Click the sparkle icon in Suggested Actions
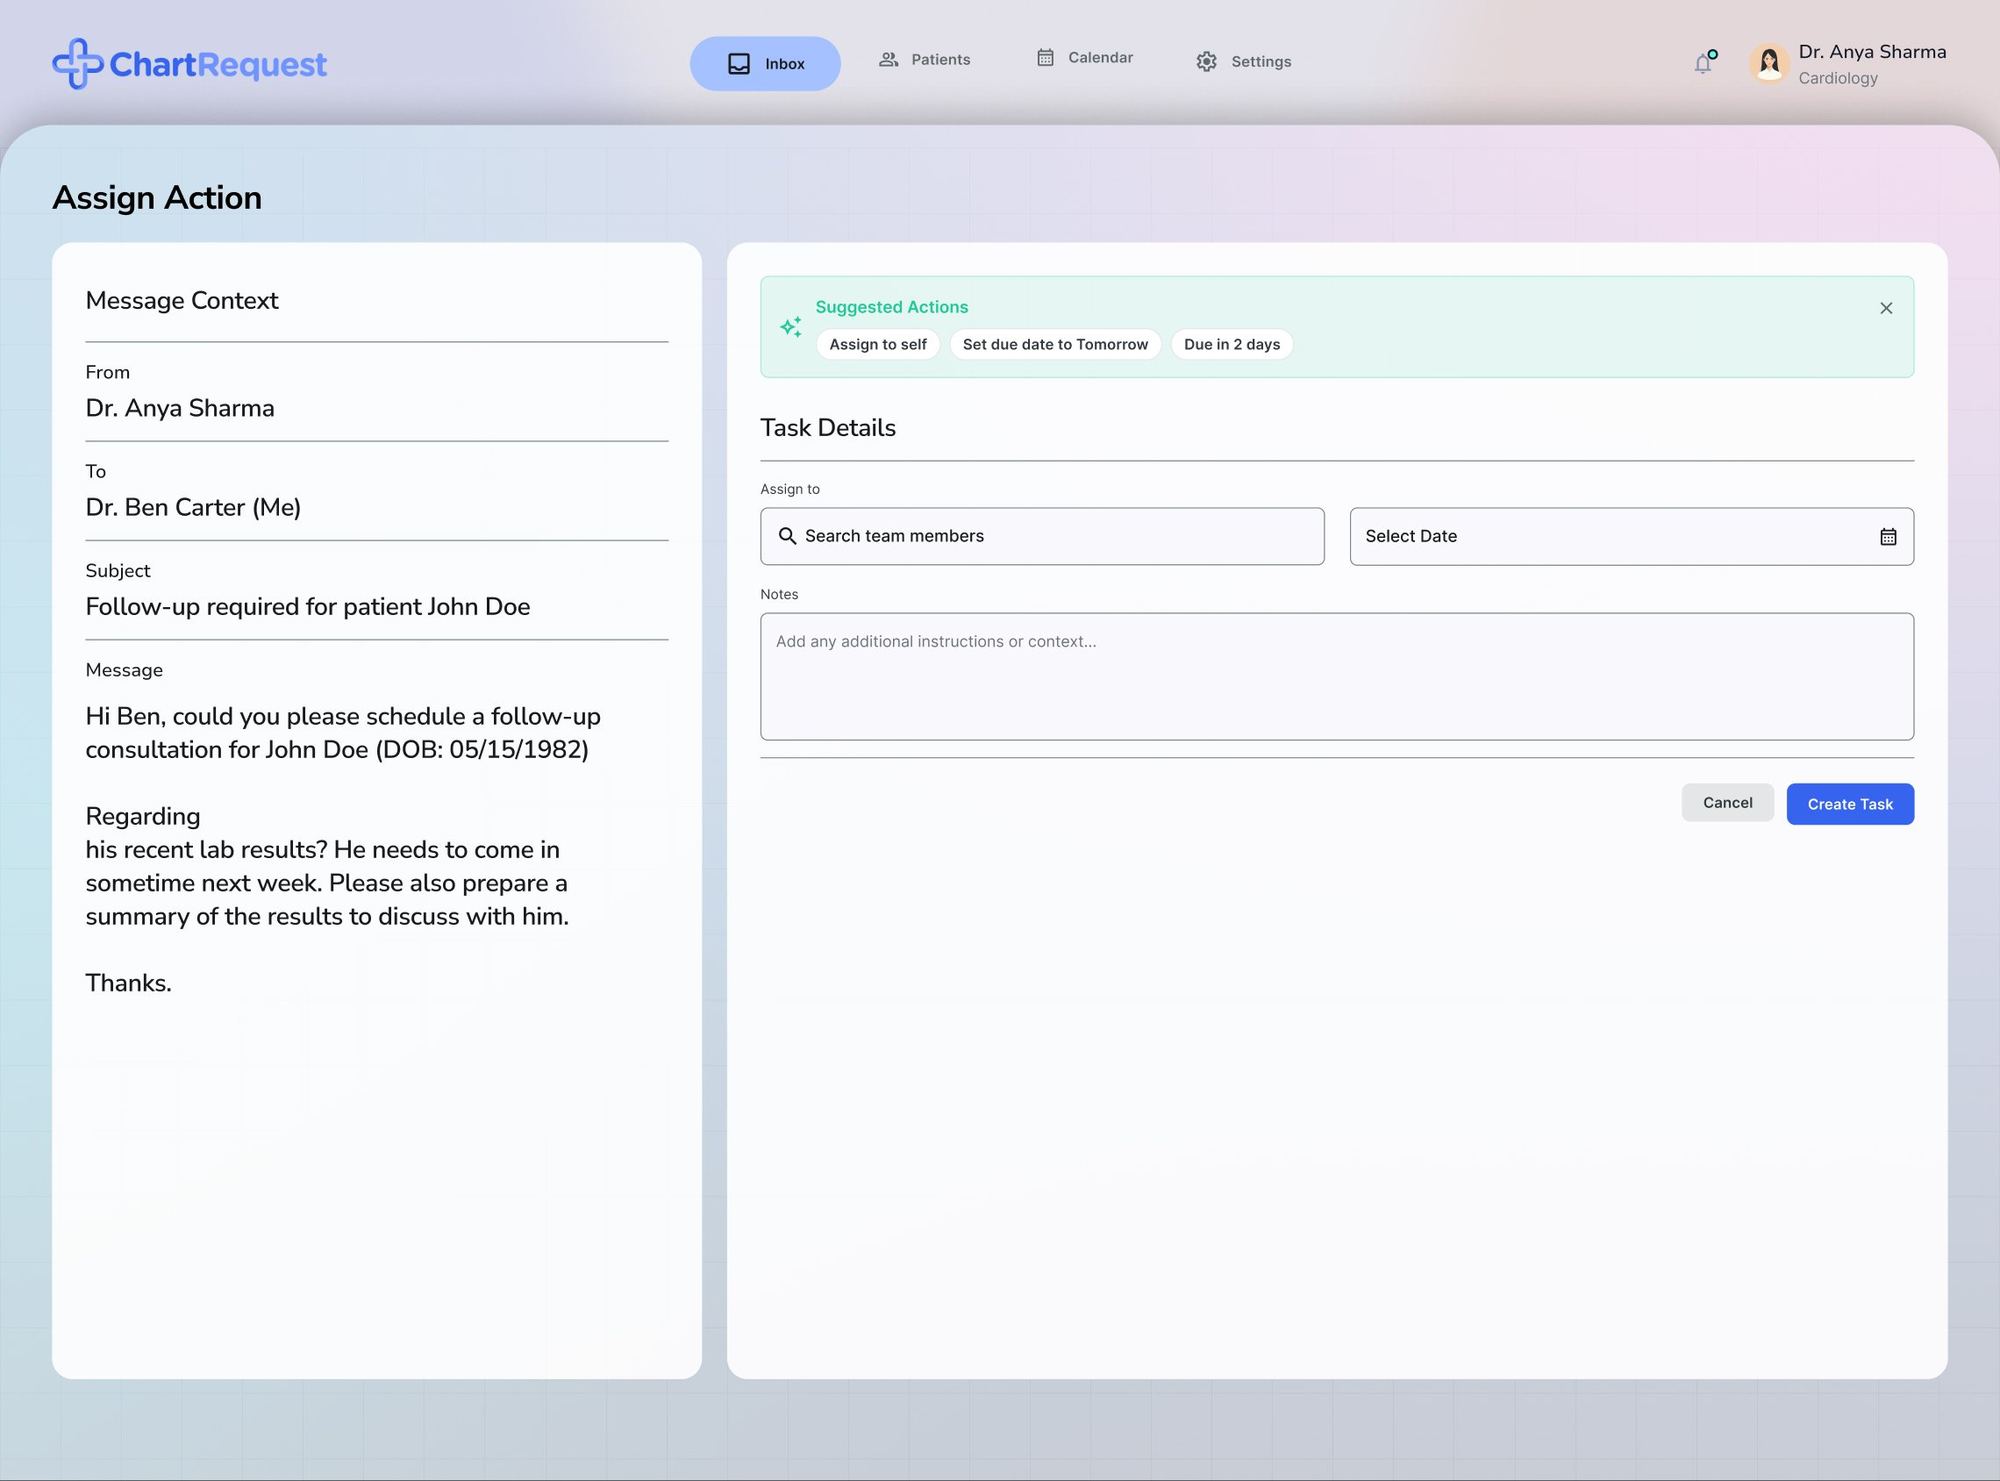This screenshot has width=2000, height=1481. point(791,327)
